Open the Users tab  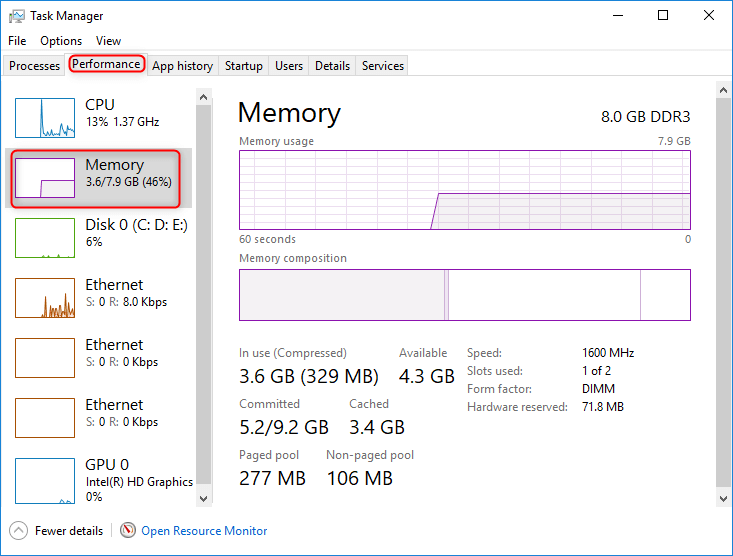coord(289,66)
